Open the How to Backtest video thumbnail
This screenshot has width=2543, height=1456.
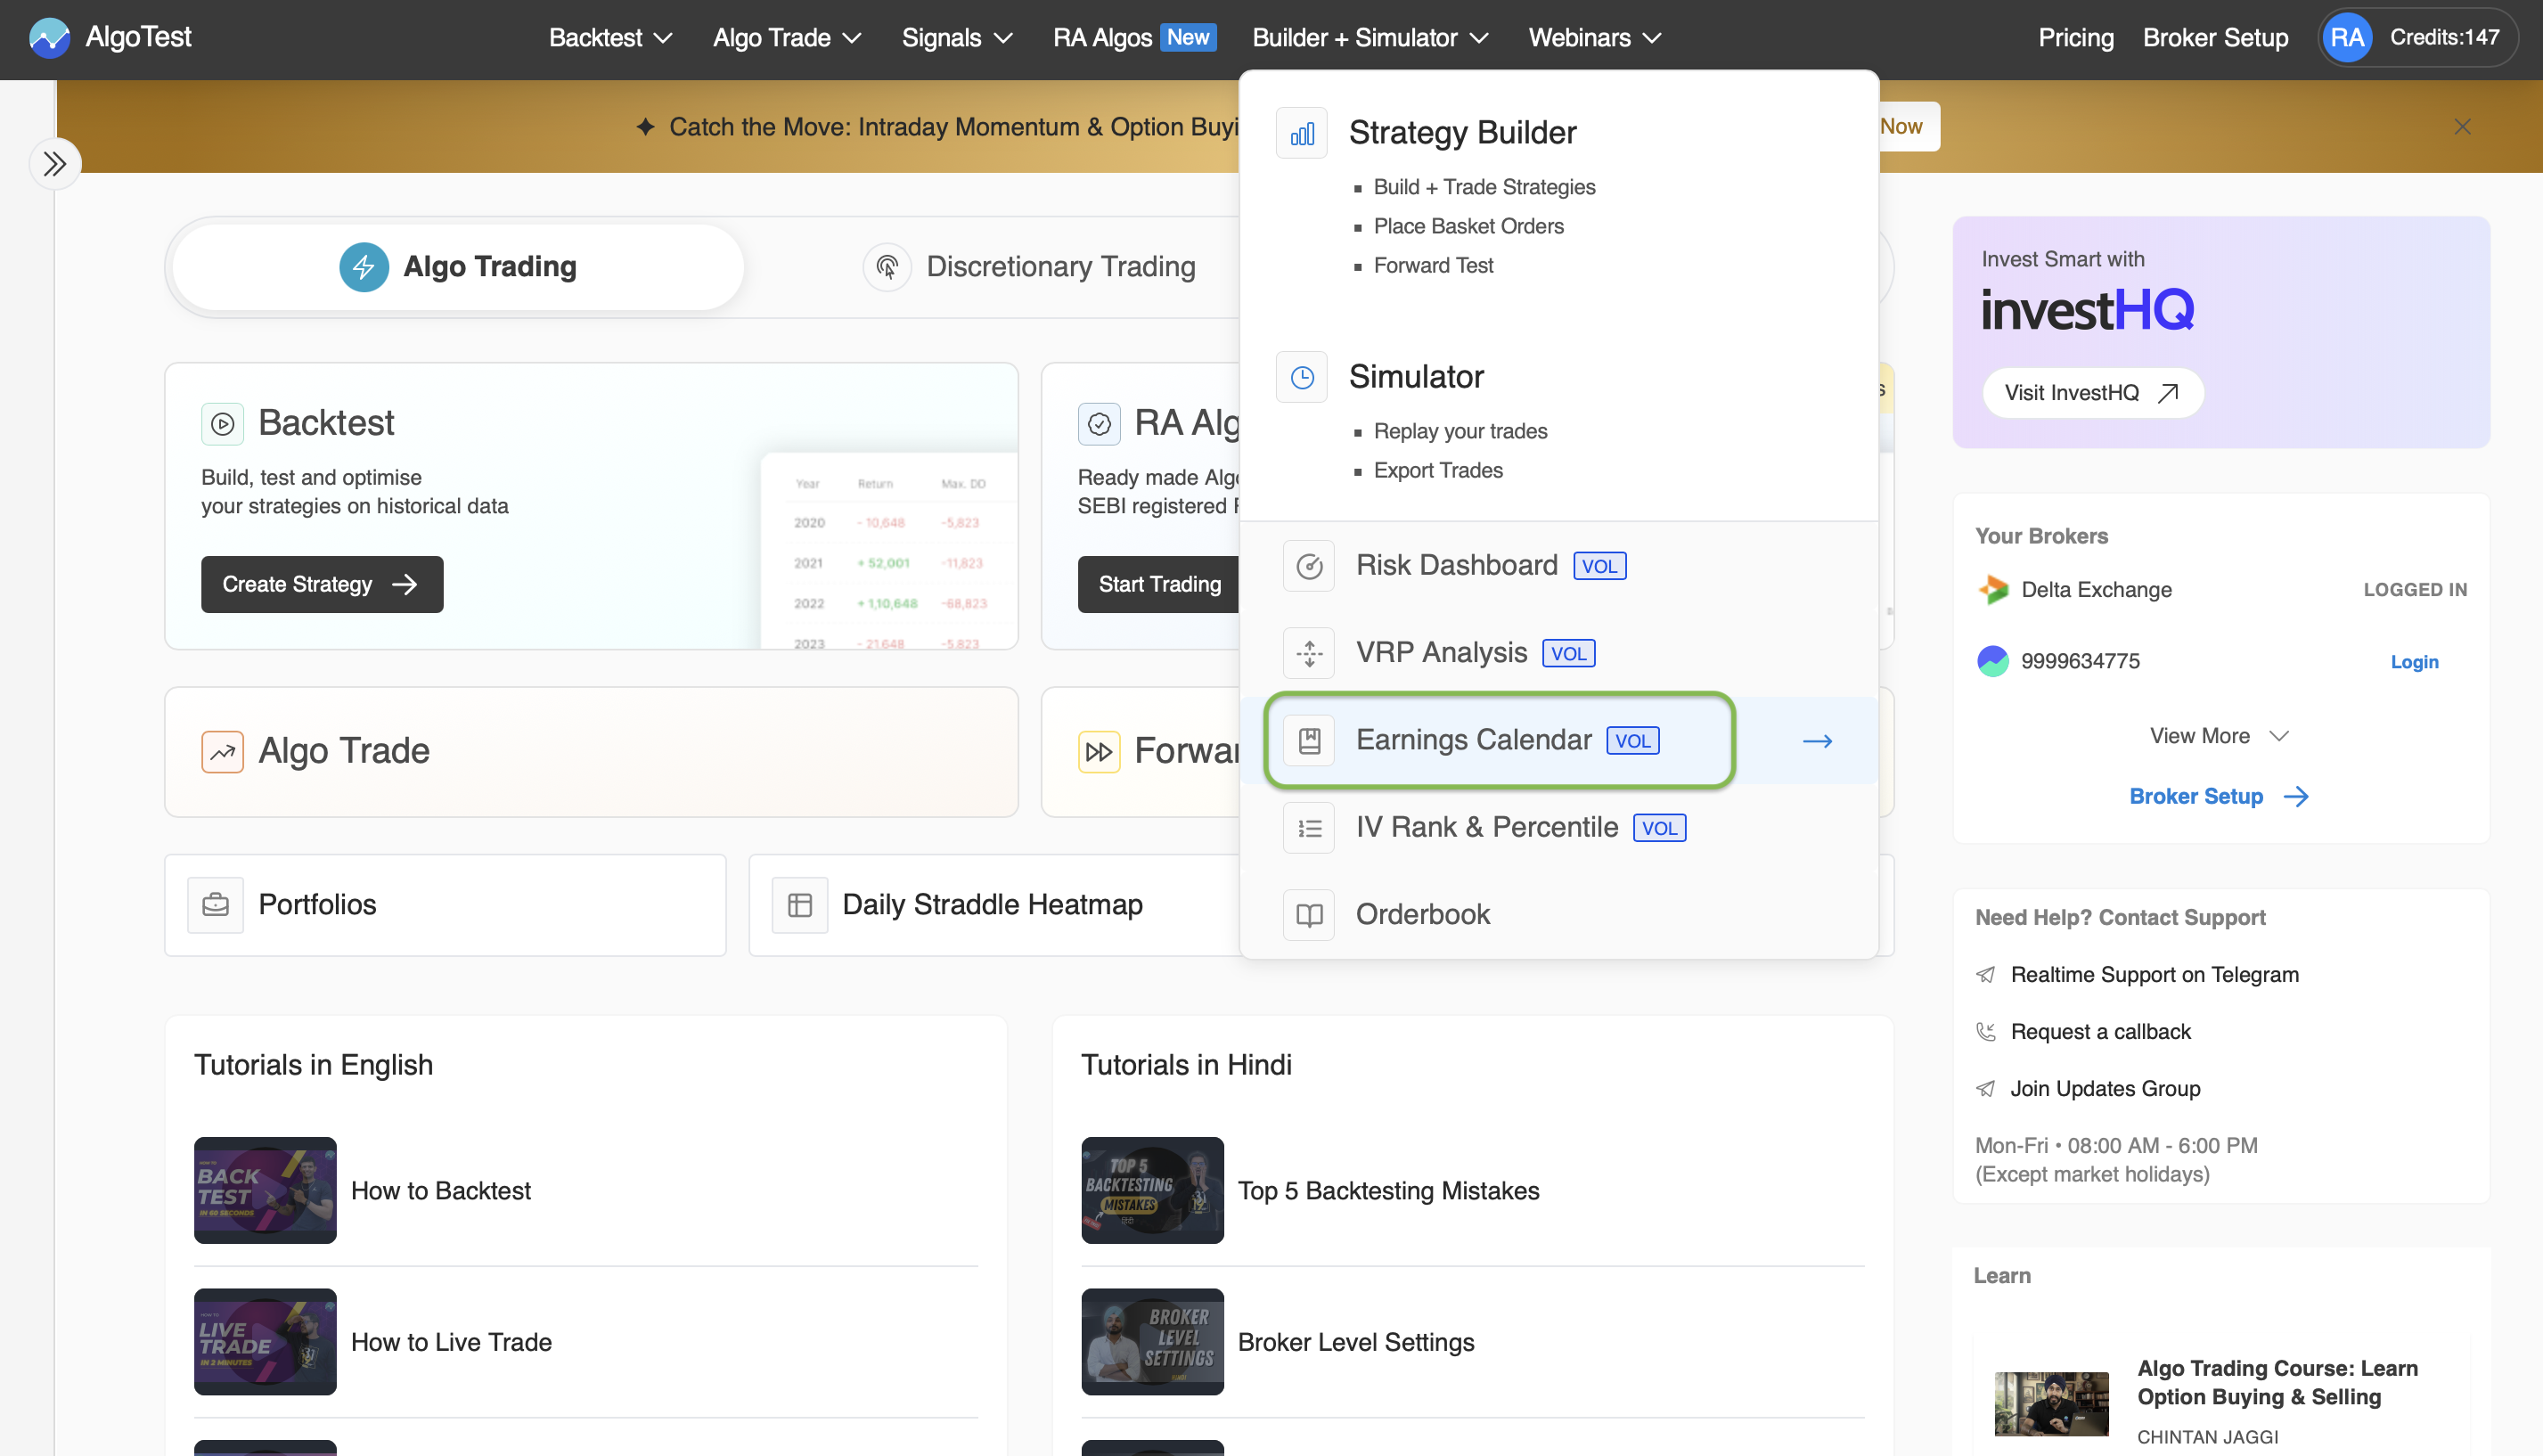265,1191
